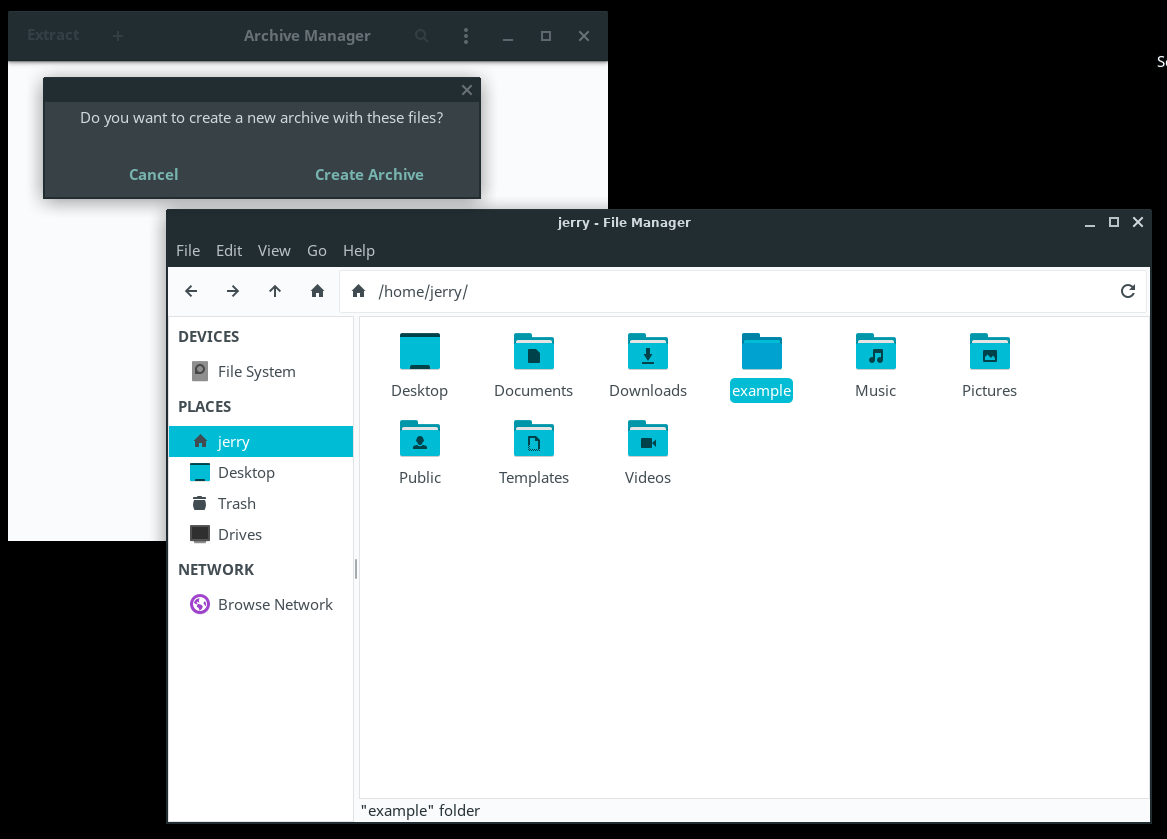Viewport: 1167px width, 839px height.
Task: Click the home icon in toolbar
Action: (317, 291)
